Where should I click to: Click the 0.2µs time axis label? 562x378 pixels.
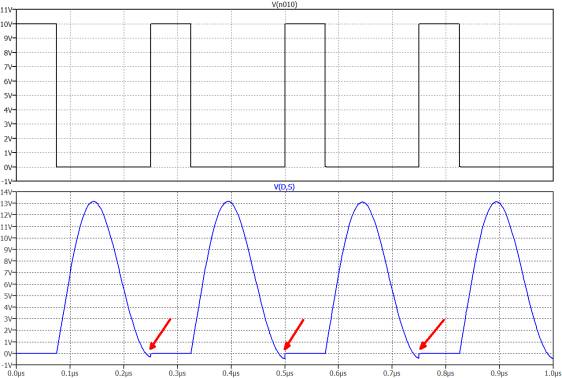pos(124,373)
